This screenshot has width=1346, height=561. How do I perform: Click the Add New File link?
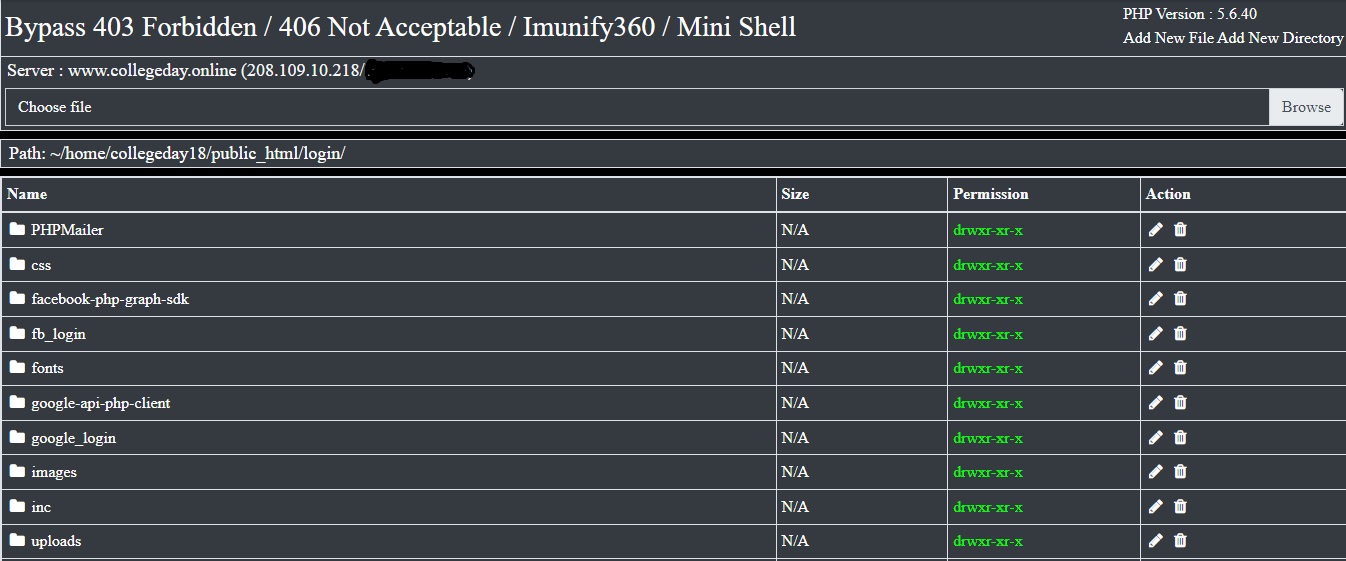(x=1168, y=38)
